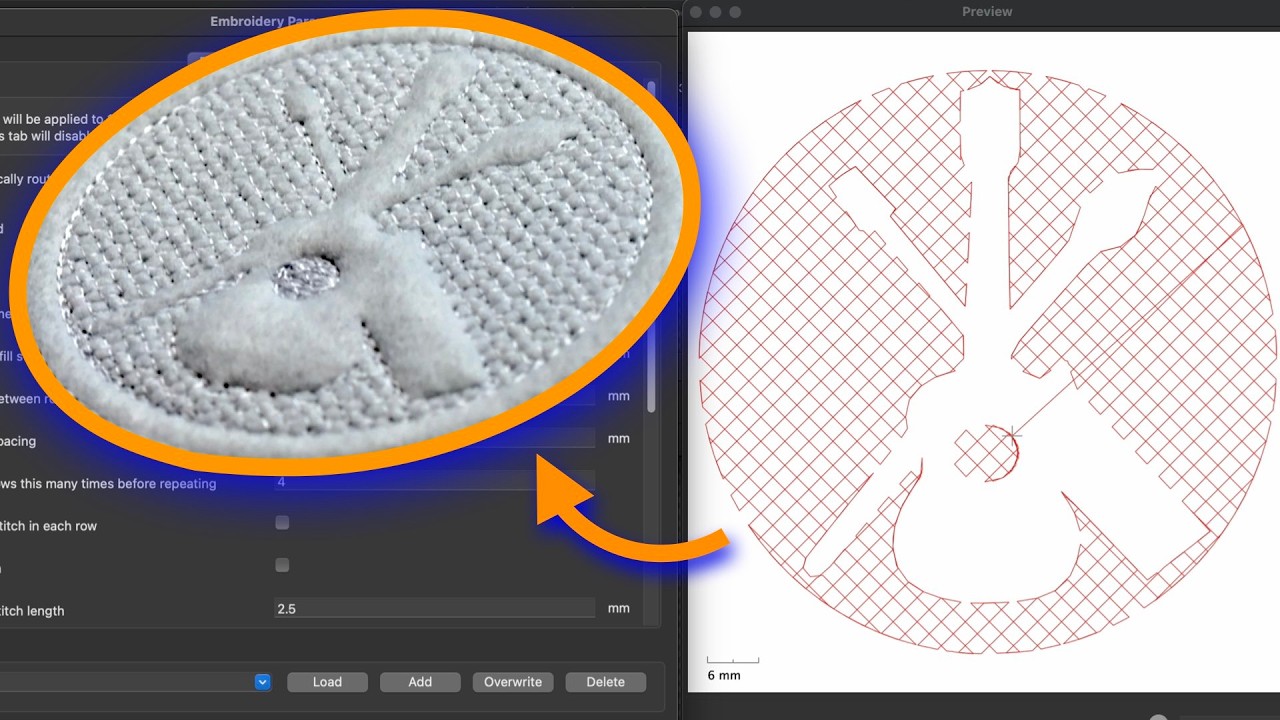
Task: Click 'ws this many times before repeating' label
Action: pyautogui.click(x=108, y=483)
